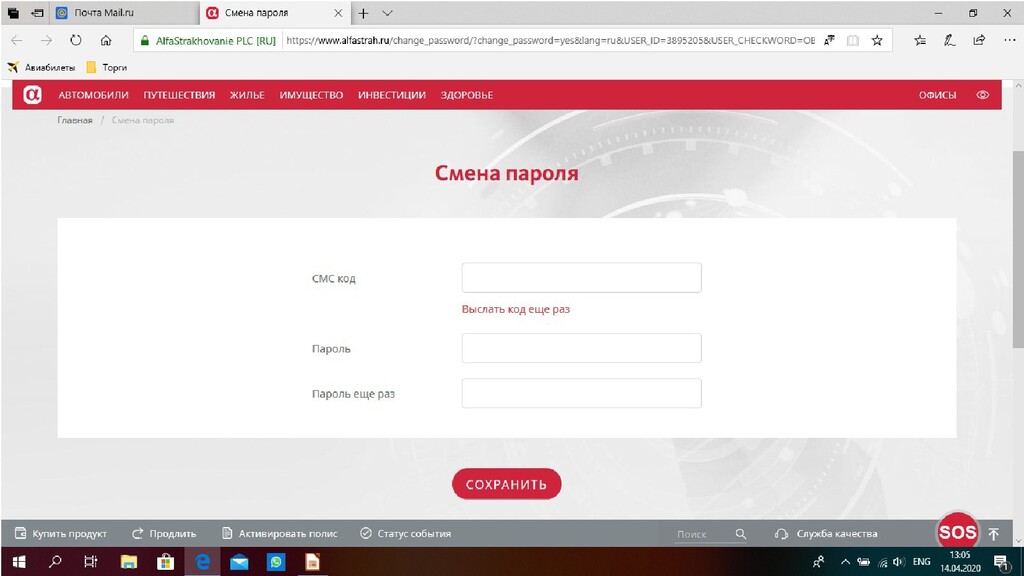Open Служба качества link
Screen dimensions: 1024x576
(x=826, y=534)
